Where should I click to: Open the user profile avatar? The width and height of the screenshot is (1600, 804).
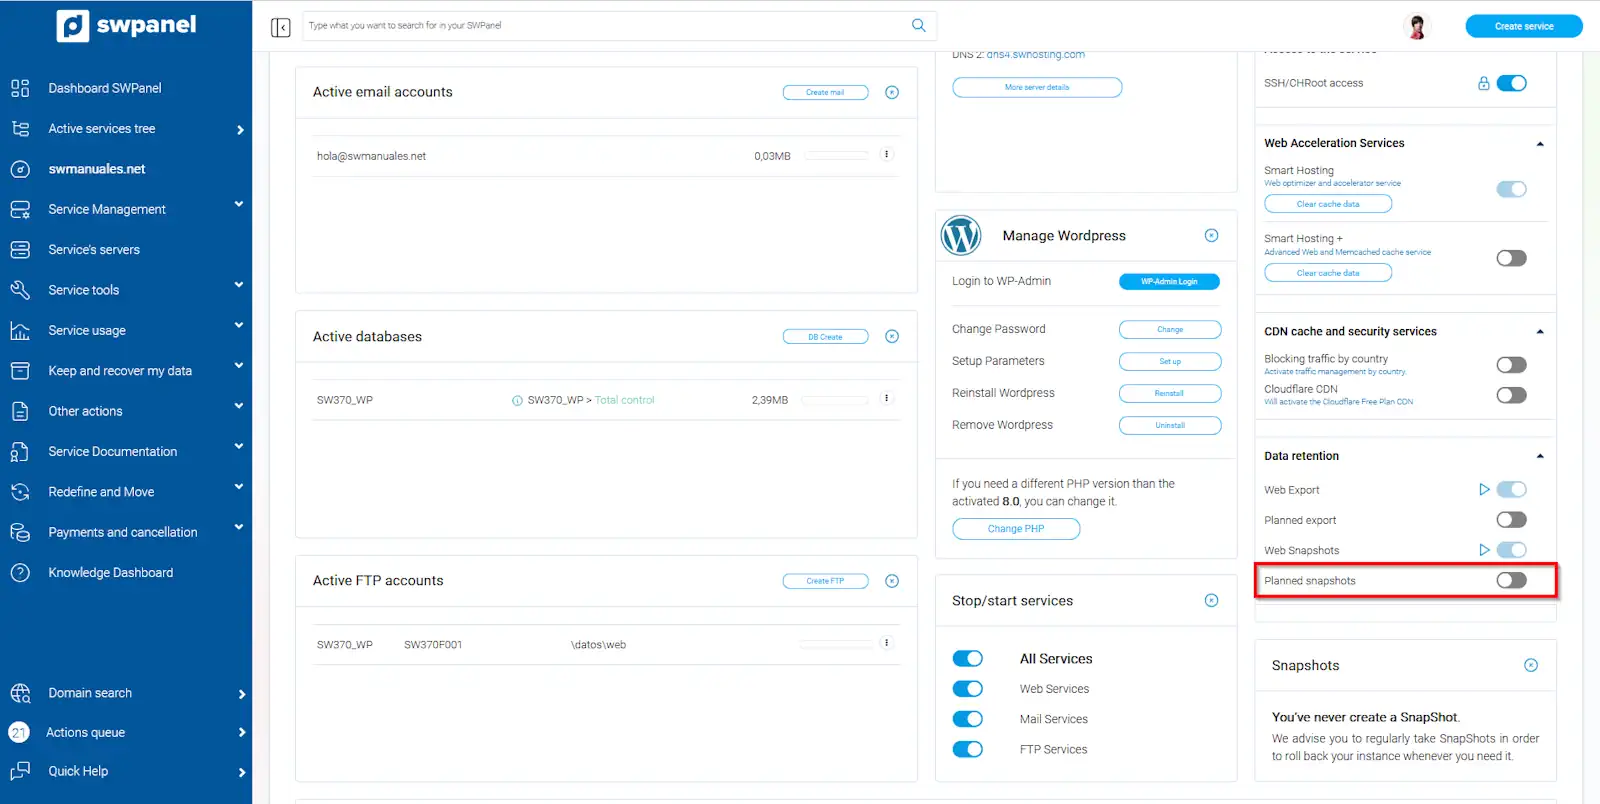[1416, 27]
